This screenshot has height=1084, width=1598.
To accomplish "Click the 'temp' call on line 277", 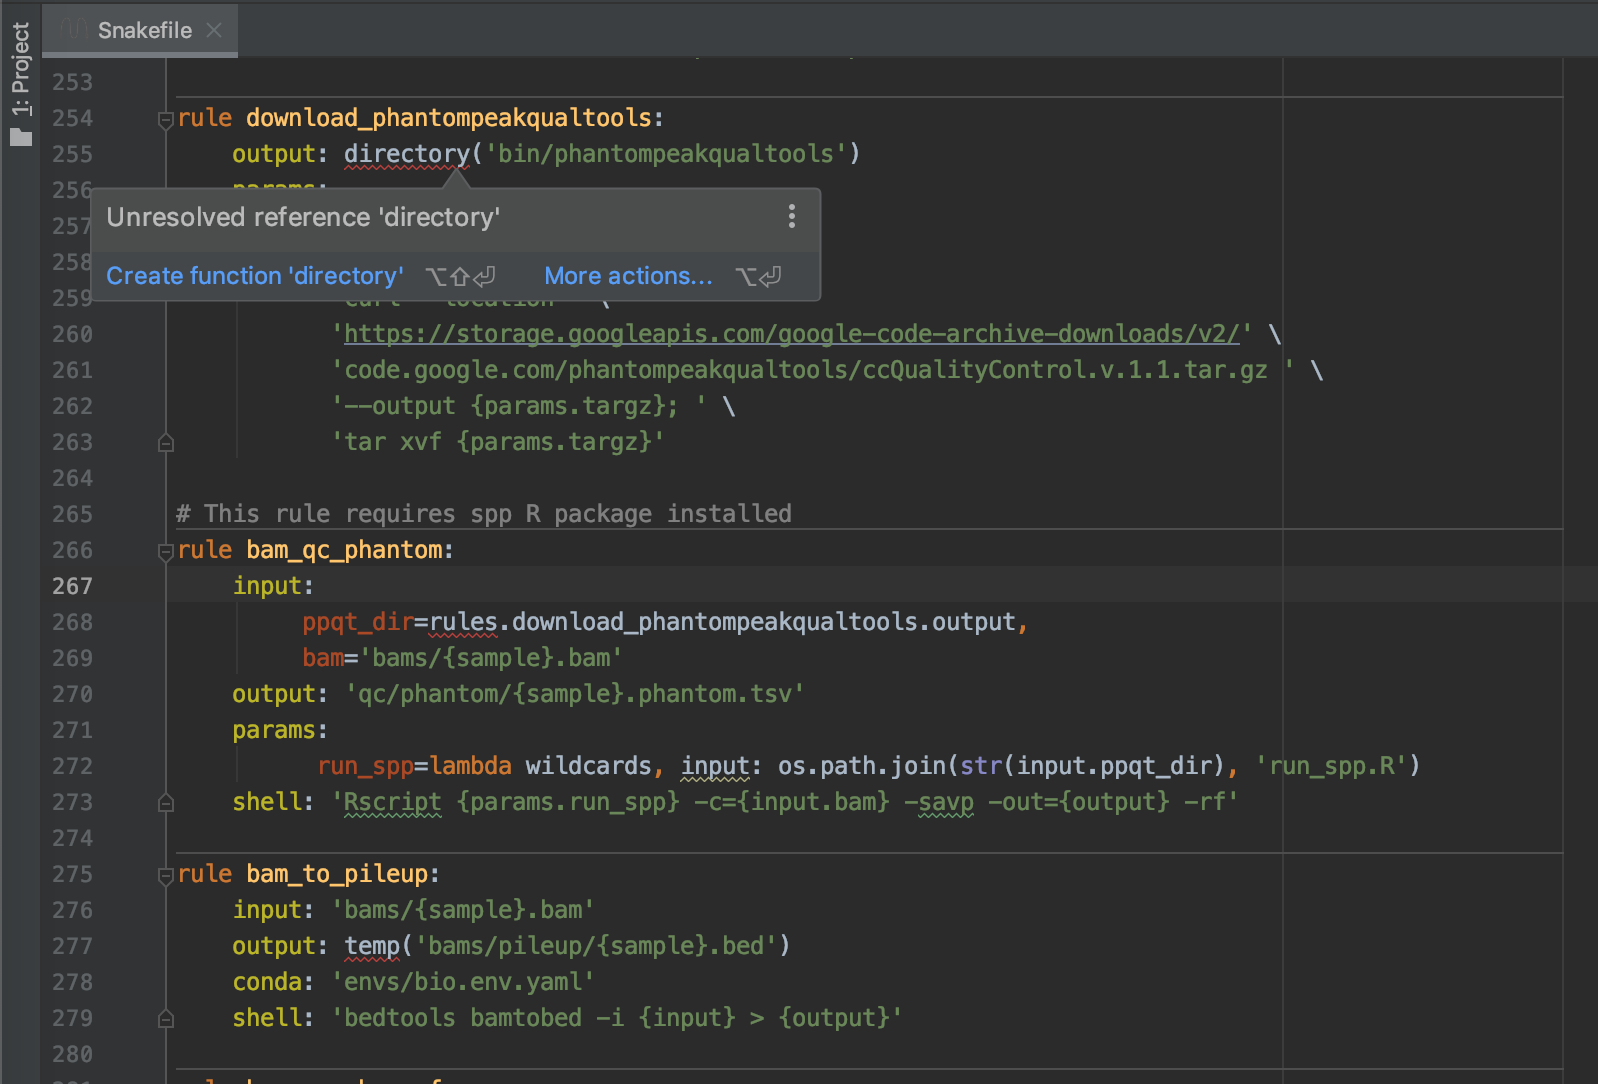I will [x=372, y=946].
